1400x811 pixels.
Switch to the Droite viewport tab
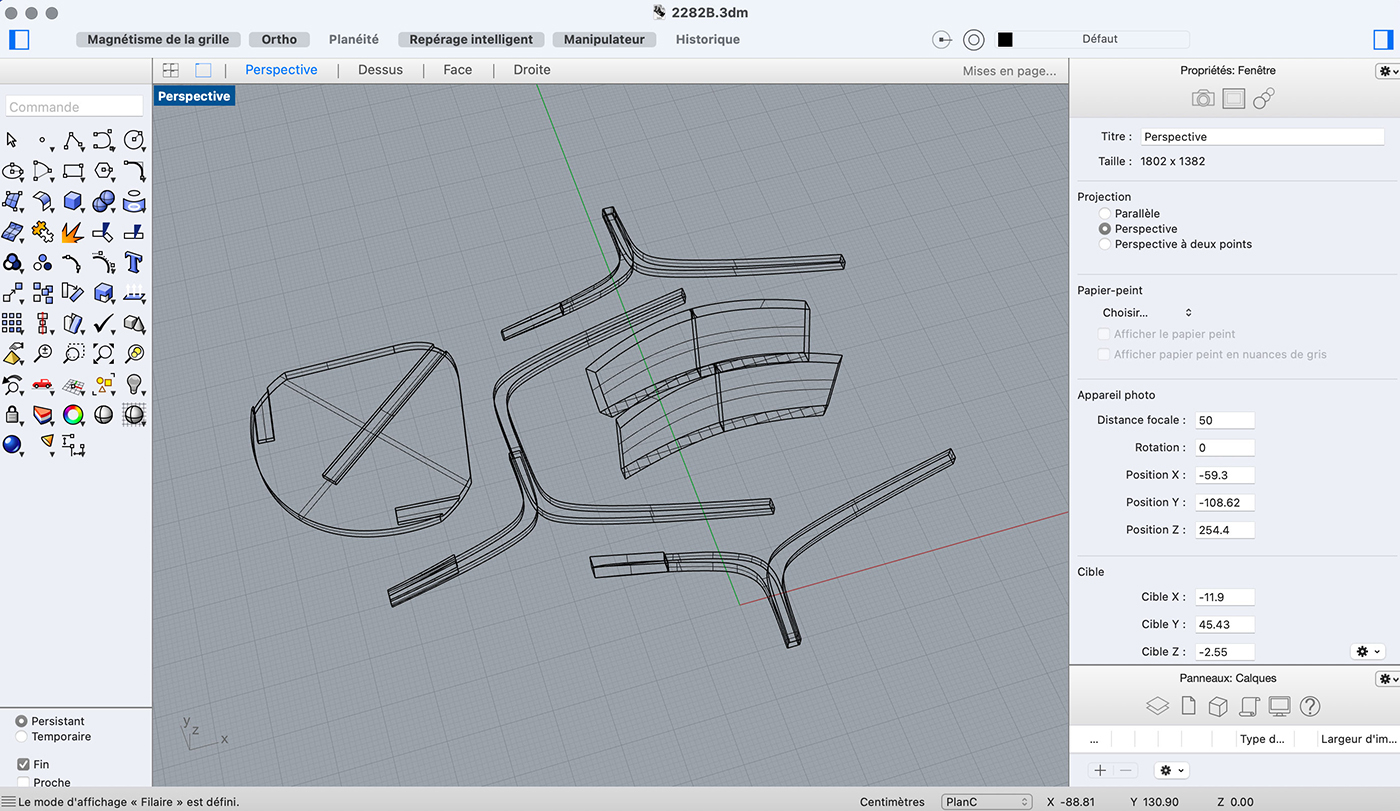(532, 70)
